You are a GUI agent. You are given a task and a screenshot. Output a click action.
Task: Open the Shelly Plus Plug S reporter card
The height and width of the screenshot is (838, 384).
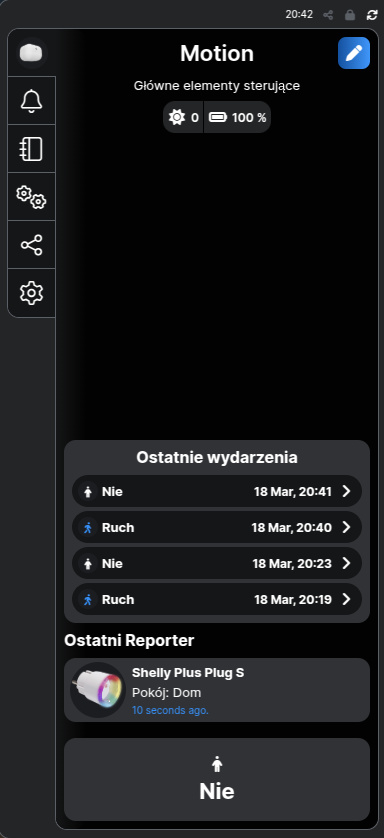point(217,690)
